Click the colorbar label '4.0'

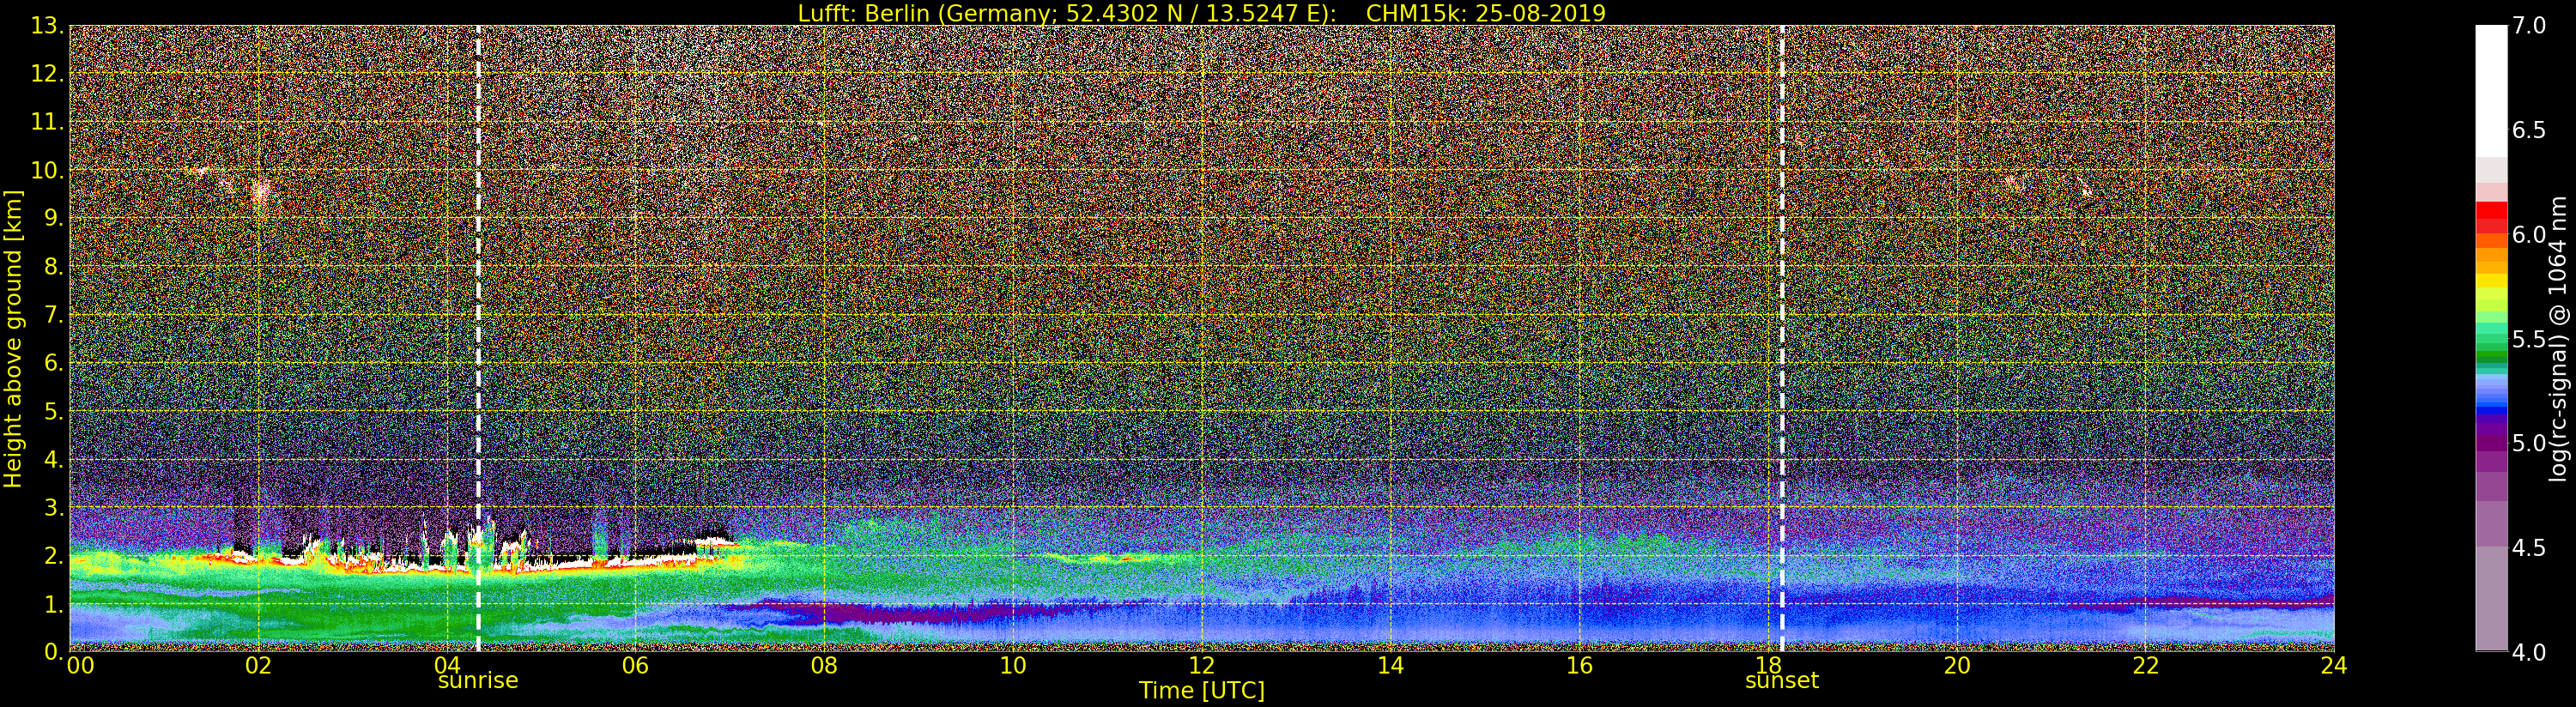2529,651
